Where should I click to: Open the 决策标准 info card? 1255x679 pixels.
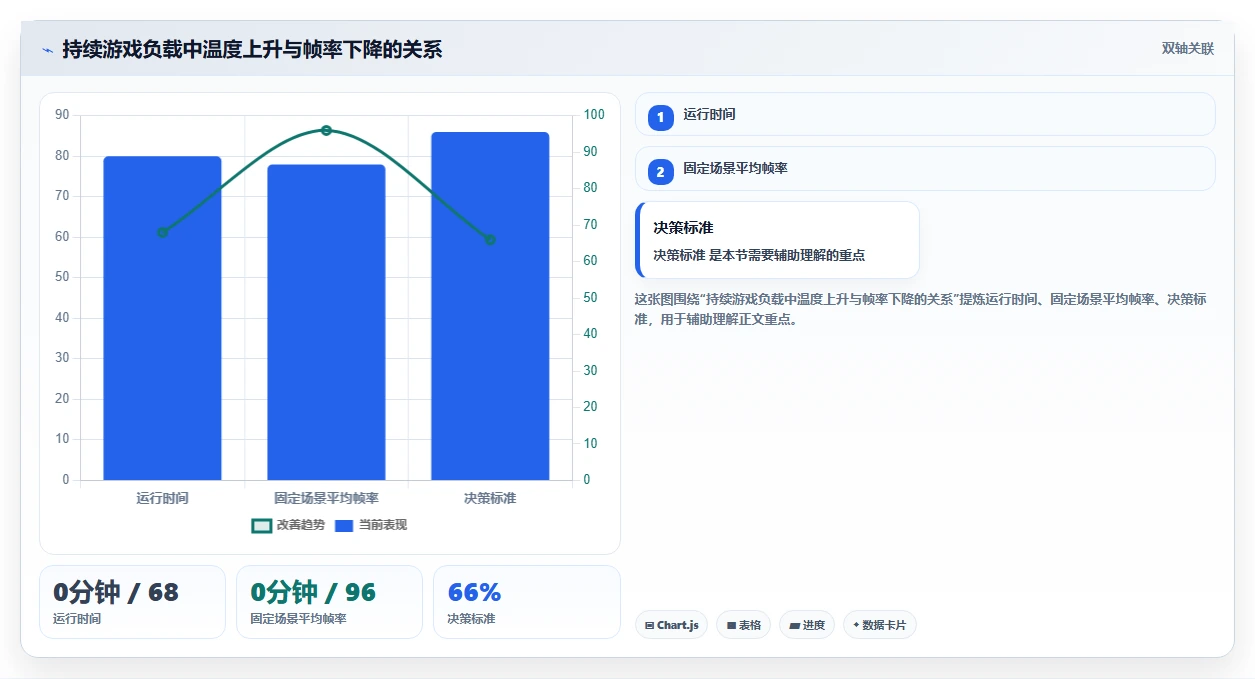(777, 240)
